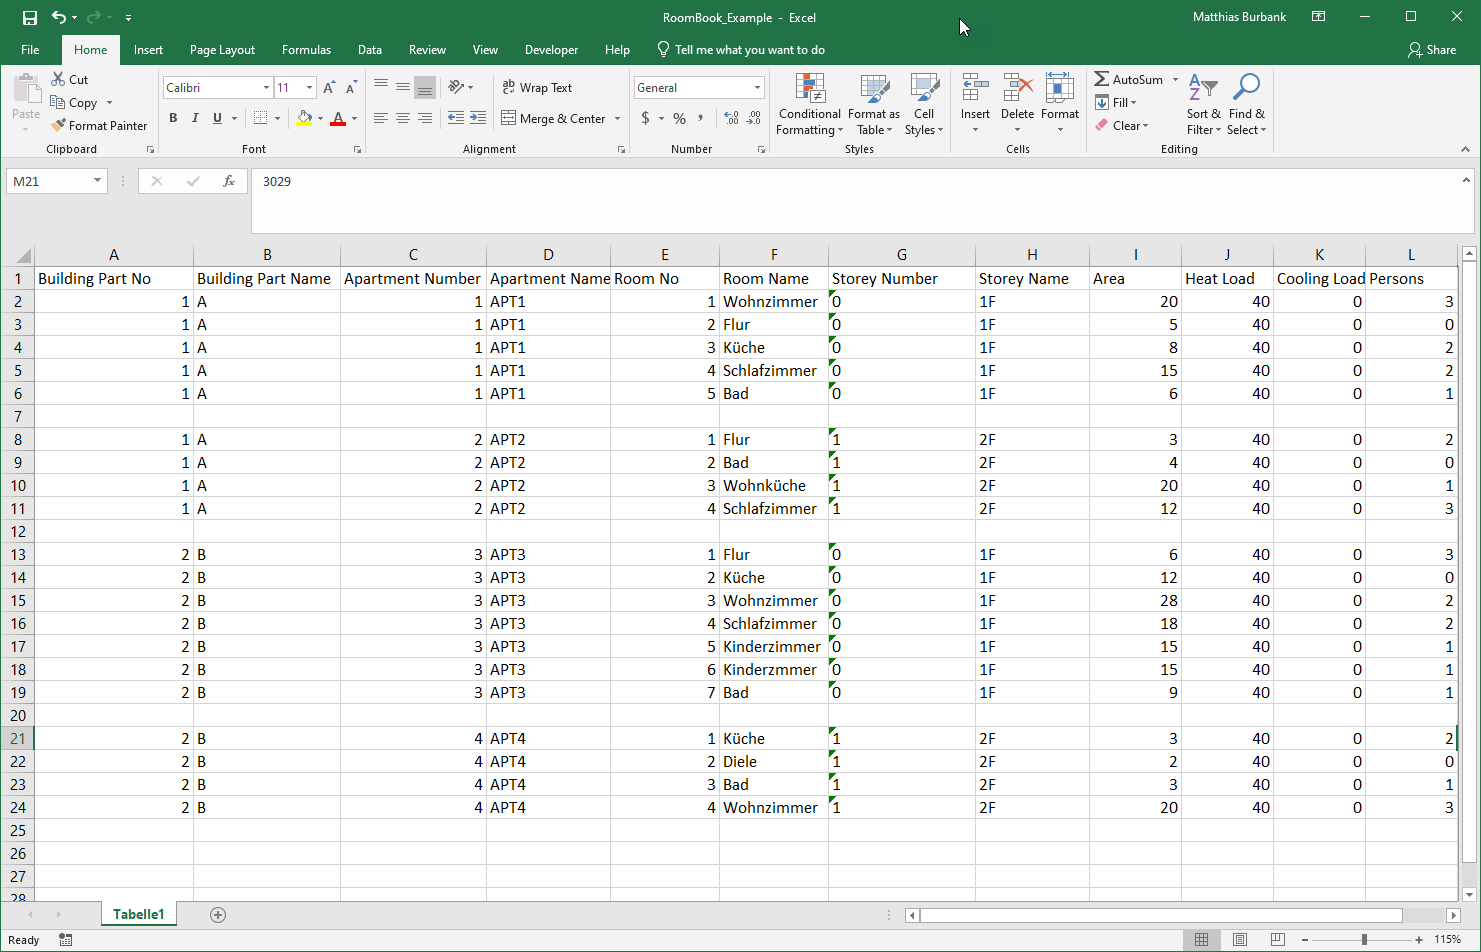Screen dimensions: 1481x952
Task: Click the Format Painter brush icon
Action: (x=59, y=126)
